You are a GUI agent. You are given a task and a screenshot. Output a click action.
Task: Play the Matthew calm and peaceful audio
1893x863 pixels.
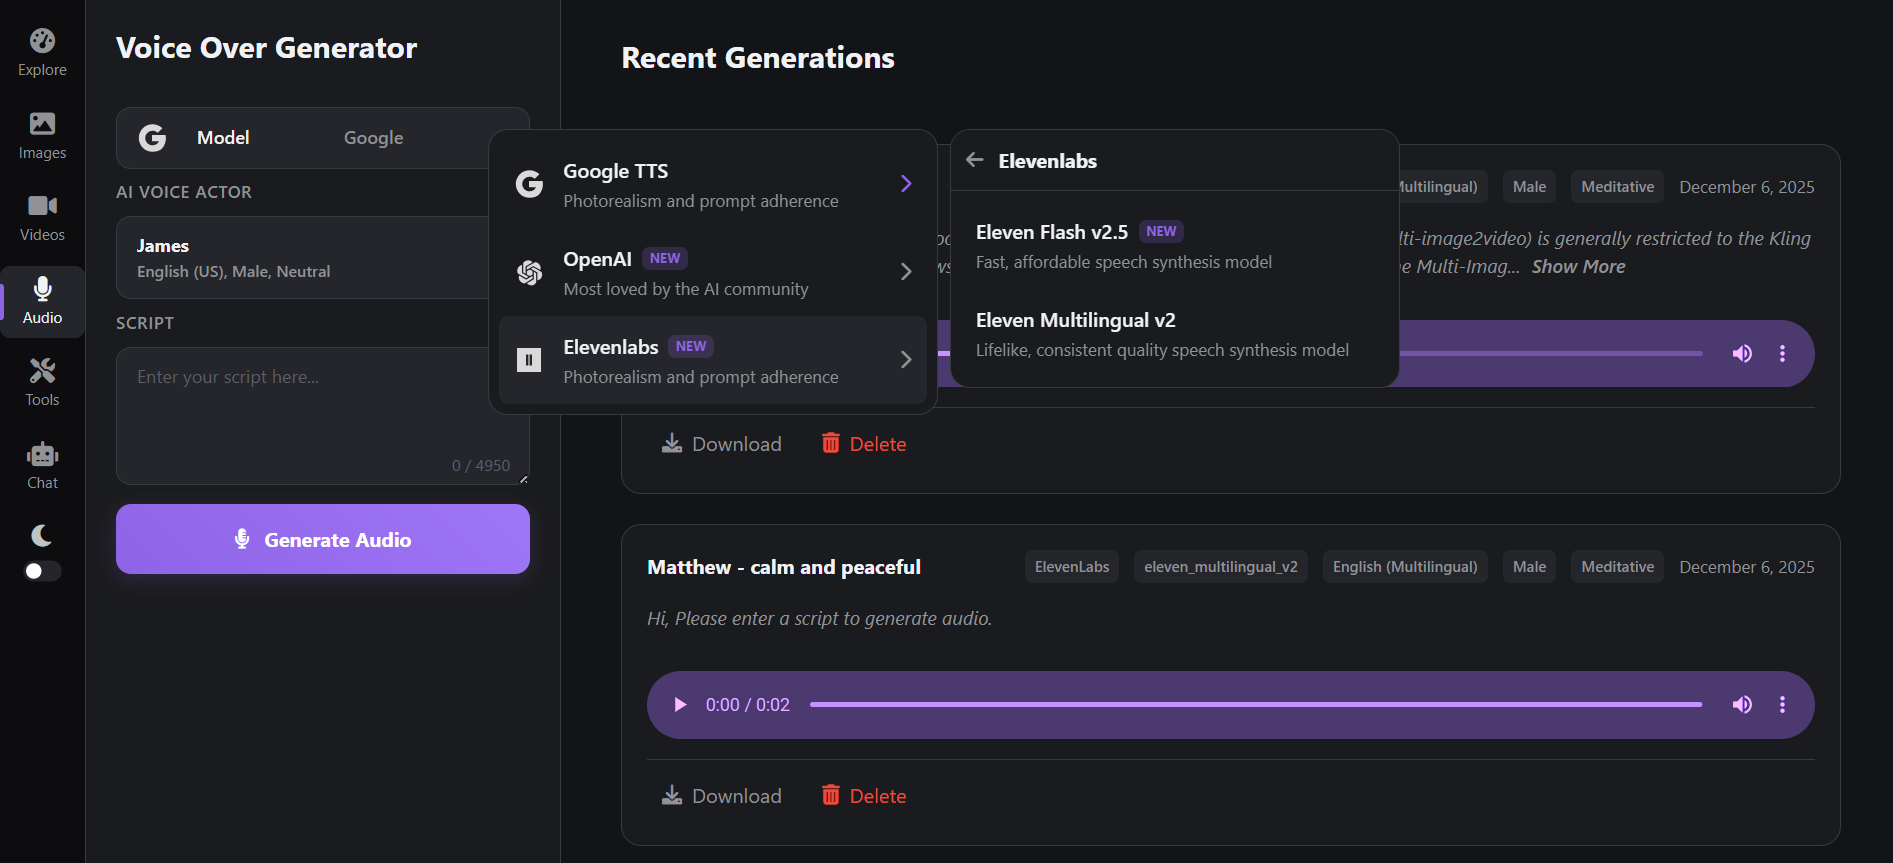pos(680,705)
